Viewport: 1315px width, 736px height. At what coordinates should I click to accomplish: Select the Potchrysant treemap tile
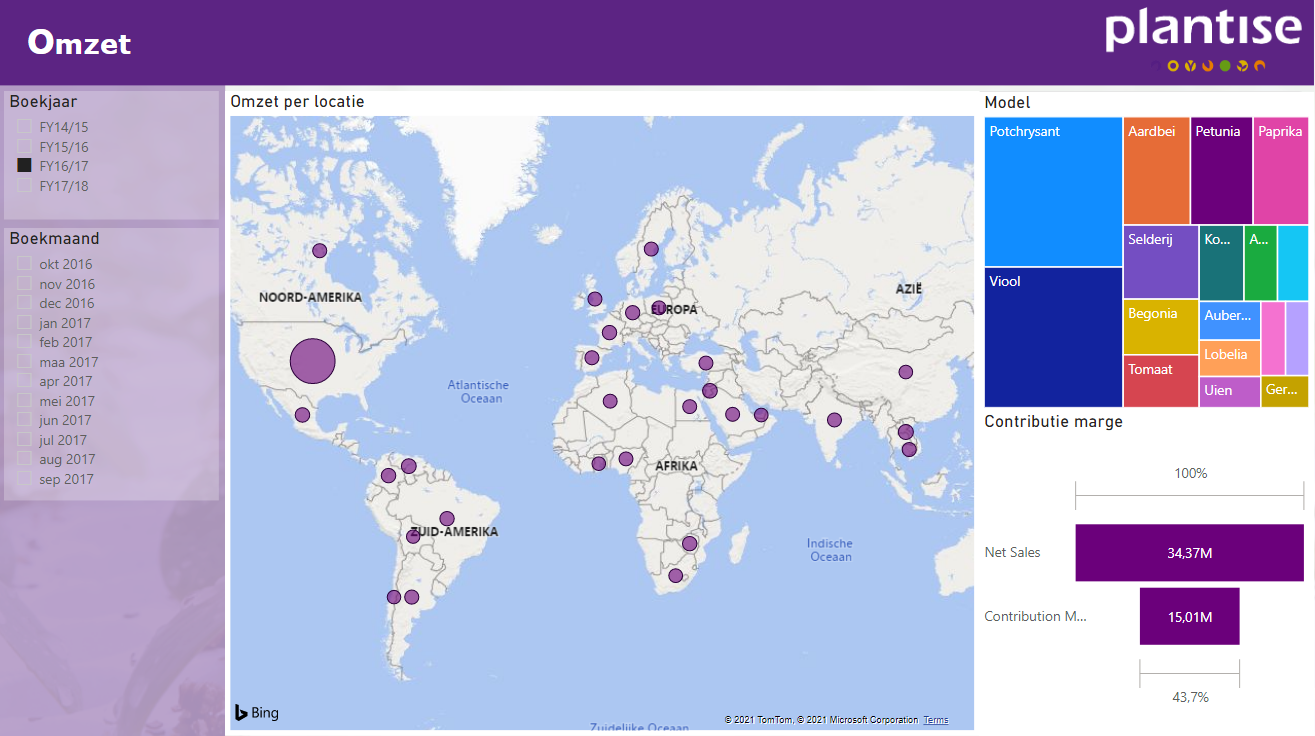click(1053, 192)
